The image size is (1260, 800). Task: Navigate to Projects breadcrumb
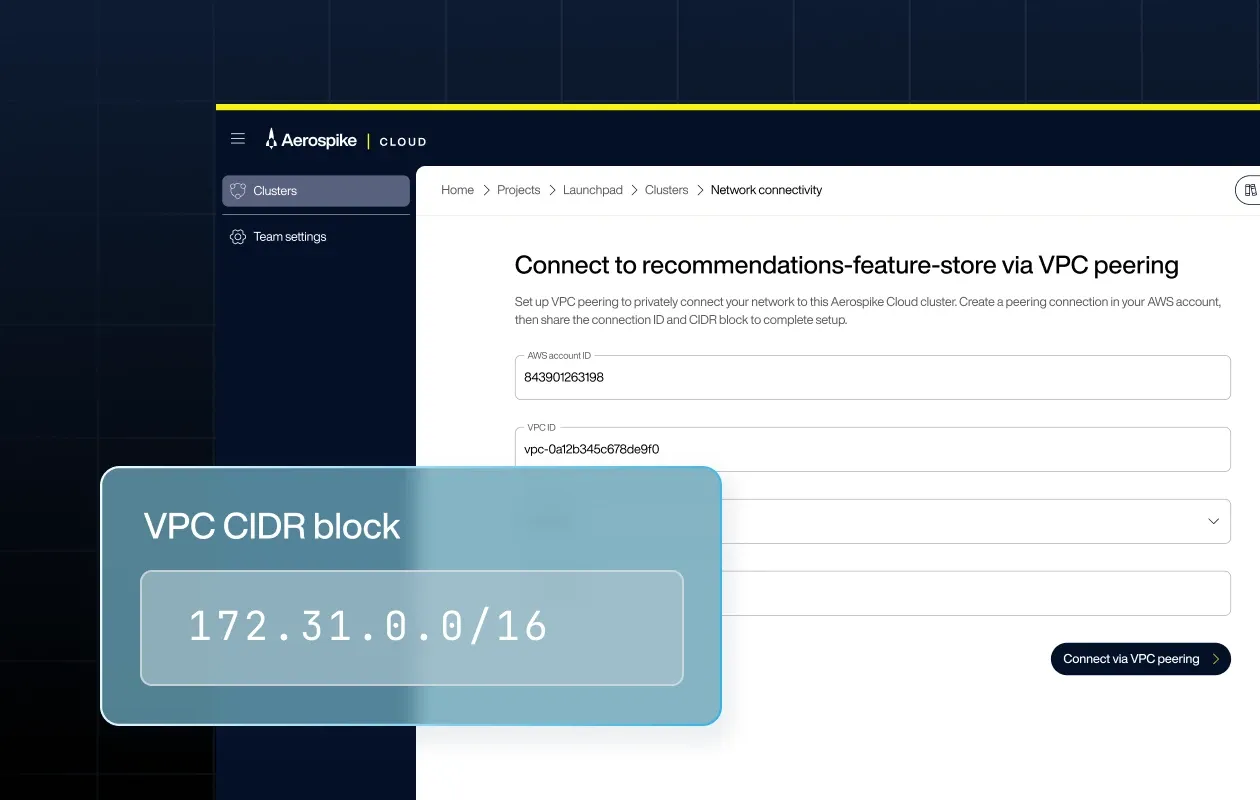point(518,190)
